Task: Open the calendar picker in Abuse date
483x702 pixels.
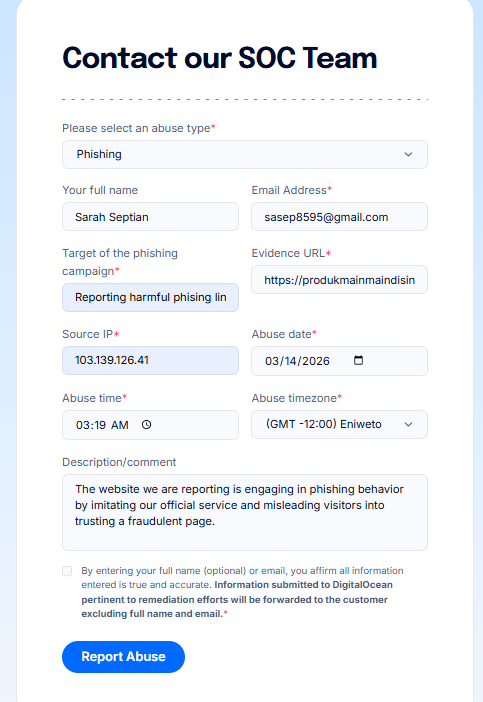Action: [358, 360]
